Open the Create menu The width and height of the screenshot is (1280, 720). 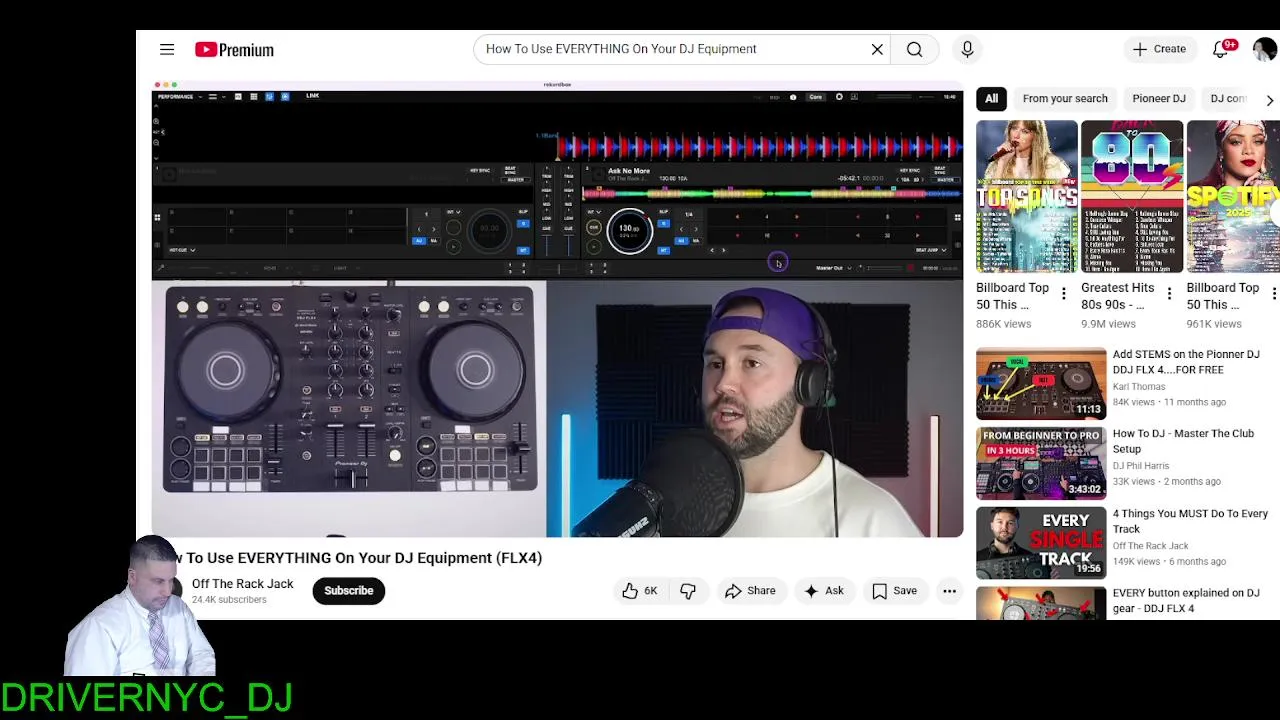coord(1160,49)
